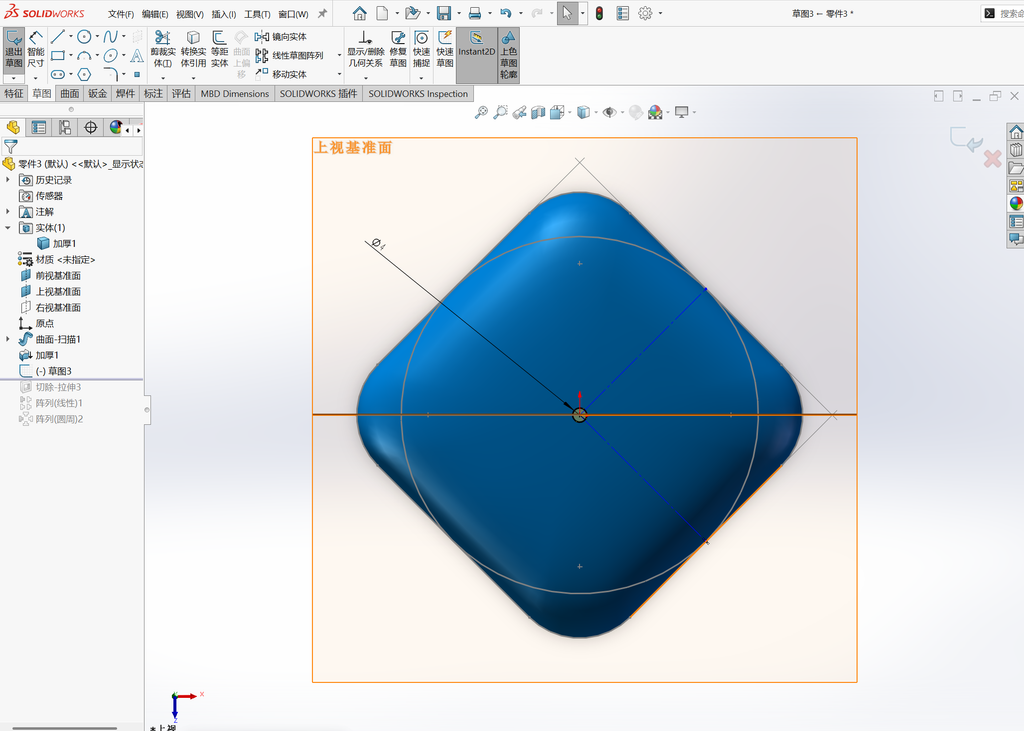
Task: Switch to the 评估 (Evaluate) tab
Action: pyautogui.click(x=181, y=93)
